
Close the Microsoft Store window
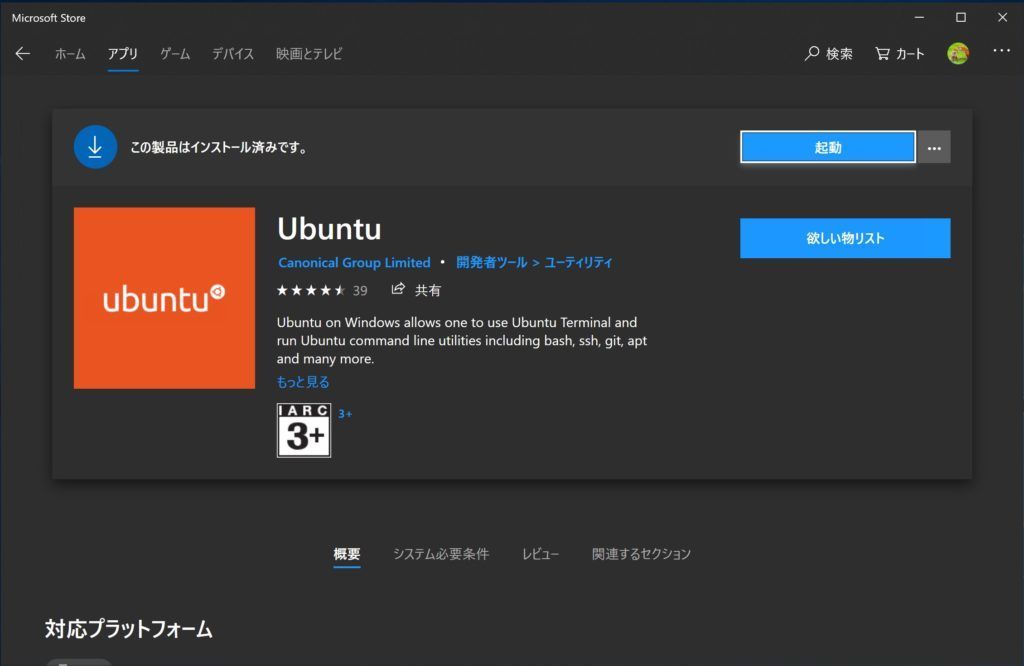tap(1002, 18)
